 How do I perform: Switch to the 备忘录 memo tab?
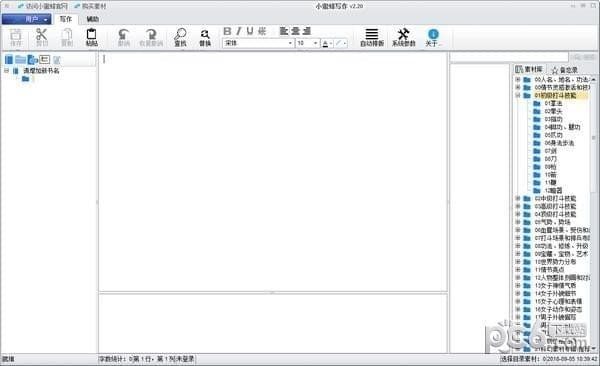point(564,70)
